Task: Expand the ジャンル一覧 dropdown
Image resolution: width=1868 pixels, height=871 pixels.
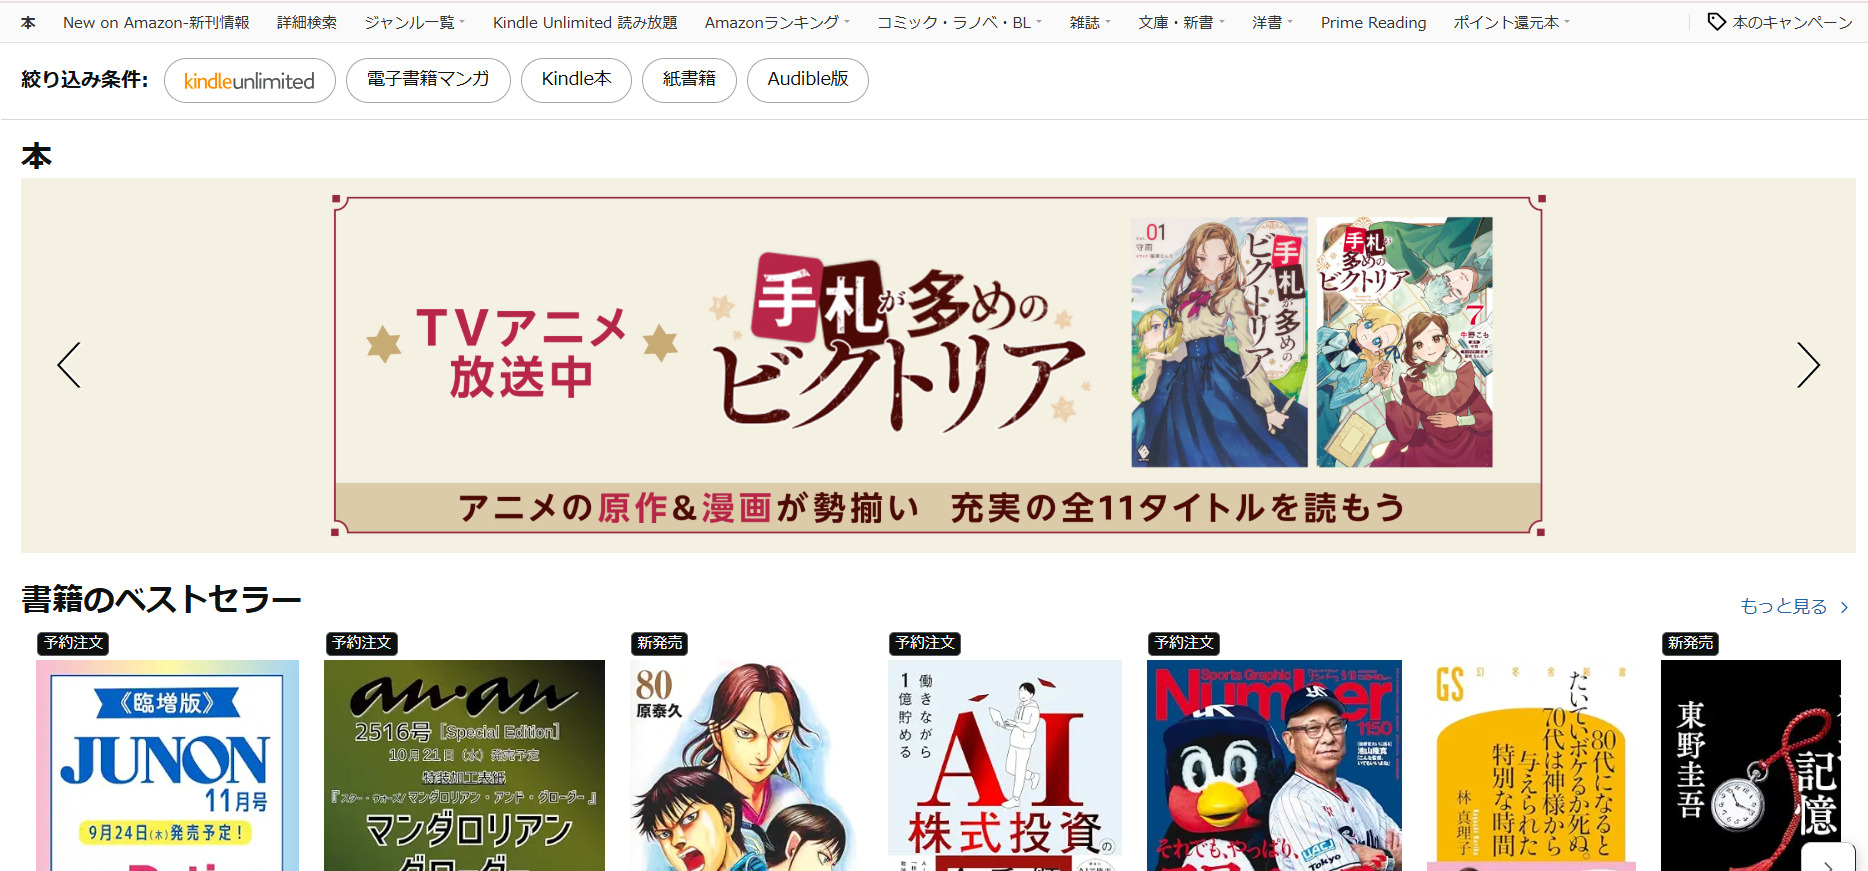Action: pyautogui.click(x=414, y=22)
